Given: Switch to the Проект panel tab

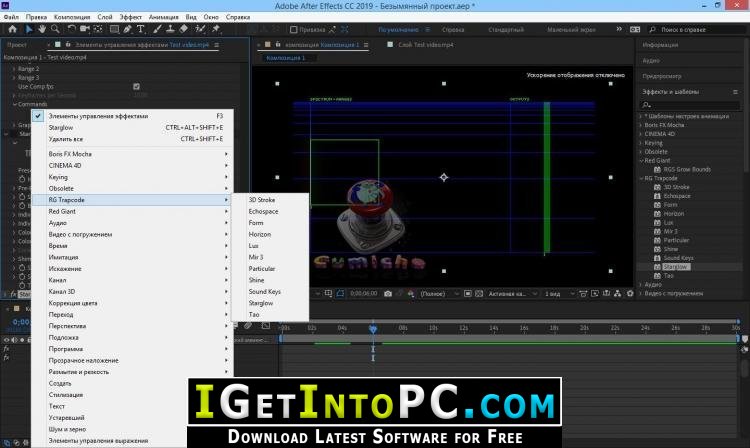Looking at the screenshot, I should coord(17,45).
